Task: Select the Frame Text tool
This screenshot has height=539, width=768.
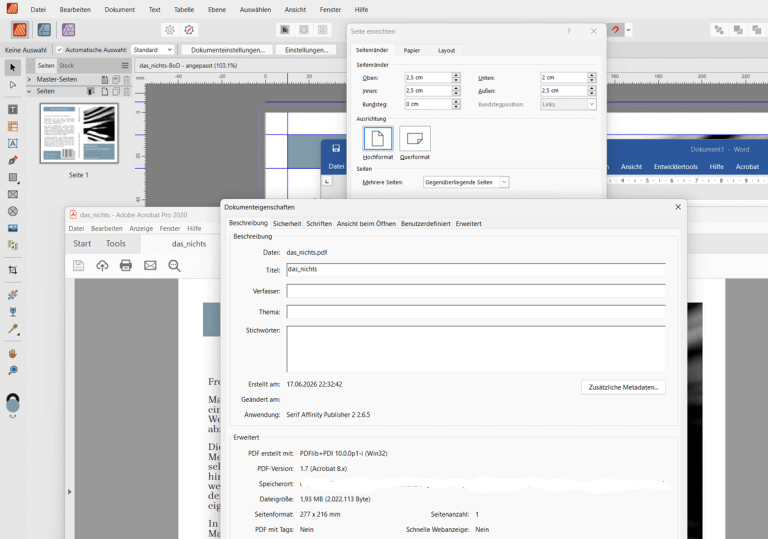Action: tap(13, 110)
